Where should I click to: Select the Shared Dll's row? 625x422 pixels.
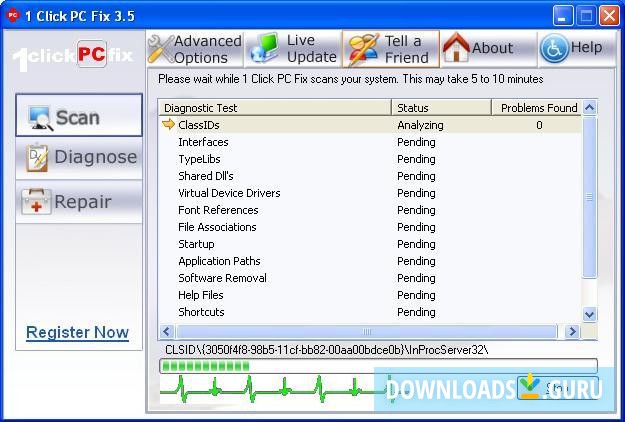pyautogui.click(x=369, y=176)
